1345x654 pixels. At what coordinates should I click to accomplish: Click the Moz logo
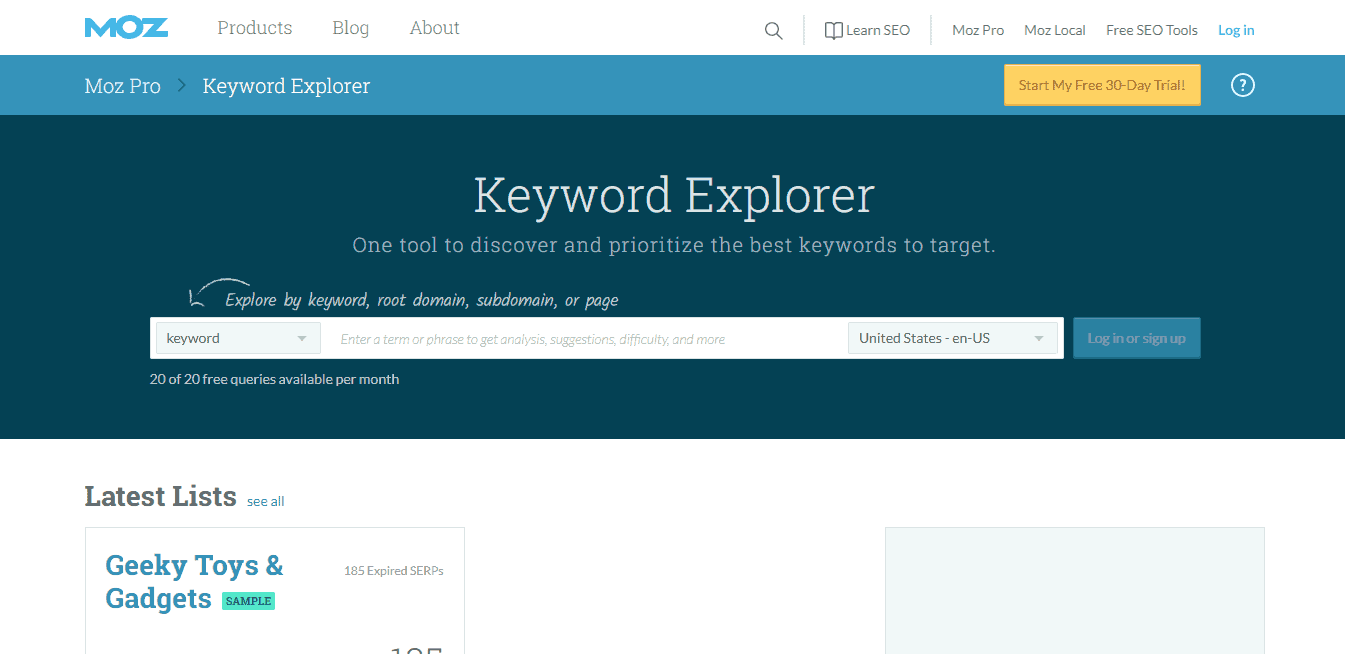[126, 27]
